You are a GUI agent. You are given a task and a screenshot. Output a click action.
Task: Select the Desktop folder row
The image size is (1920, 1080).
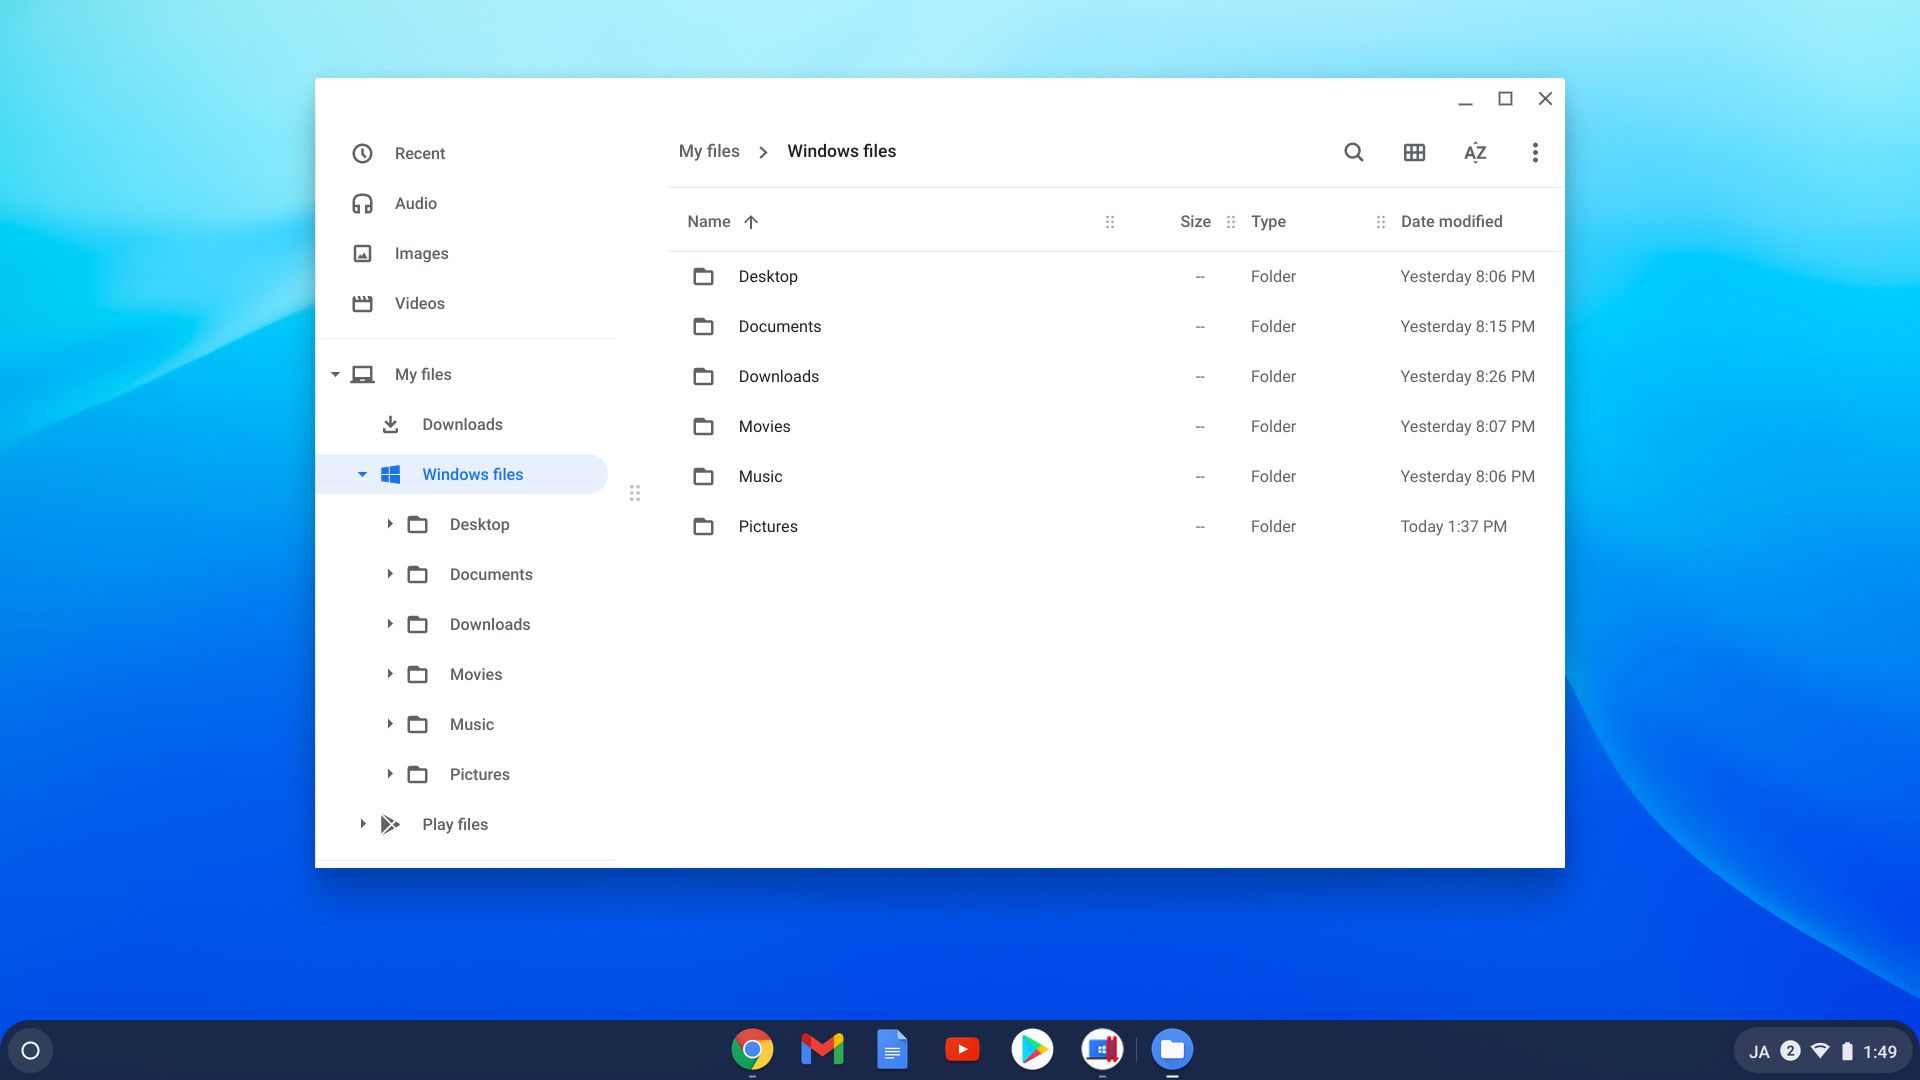(x=1115, y=276)
